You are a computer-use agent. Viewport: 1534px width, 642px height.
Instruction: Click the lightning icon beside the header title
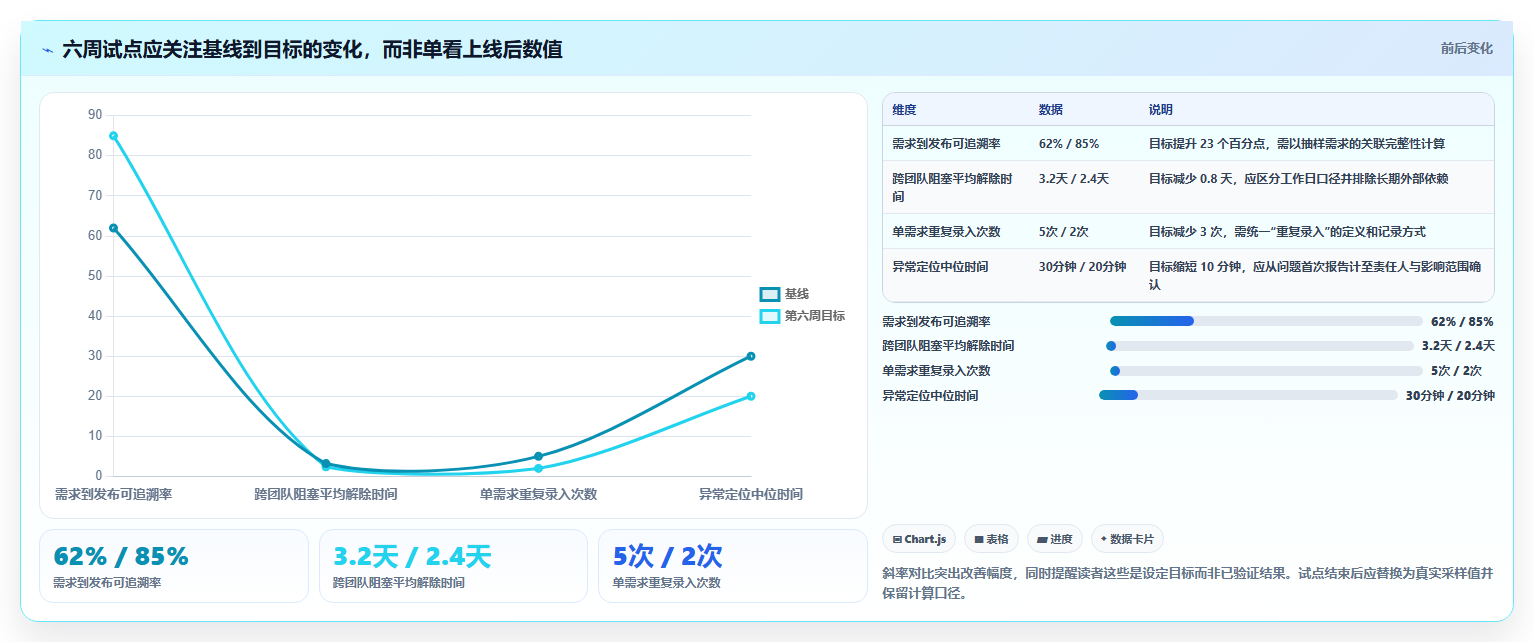pos(47,49)
